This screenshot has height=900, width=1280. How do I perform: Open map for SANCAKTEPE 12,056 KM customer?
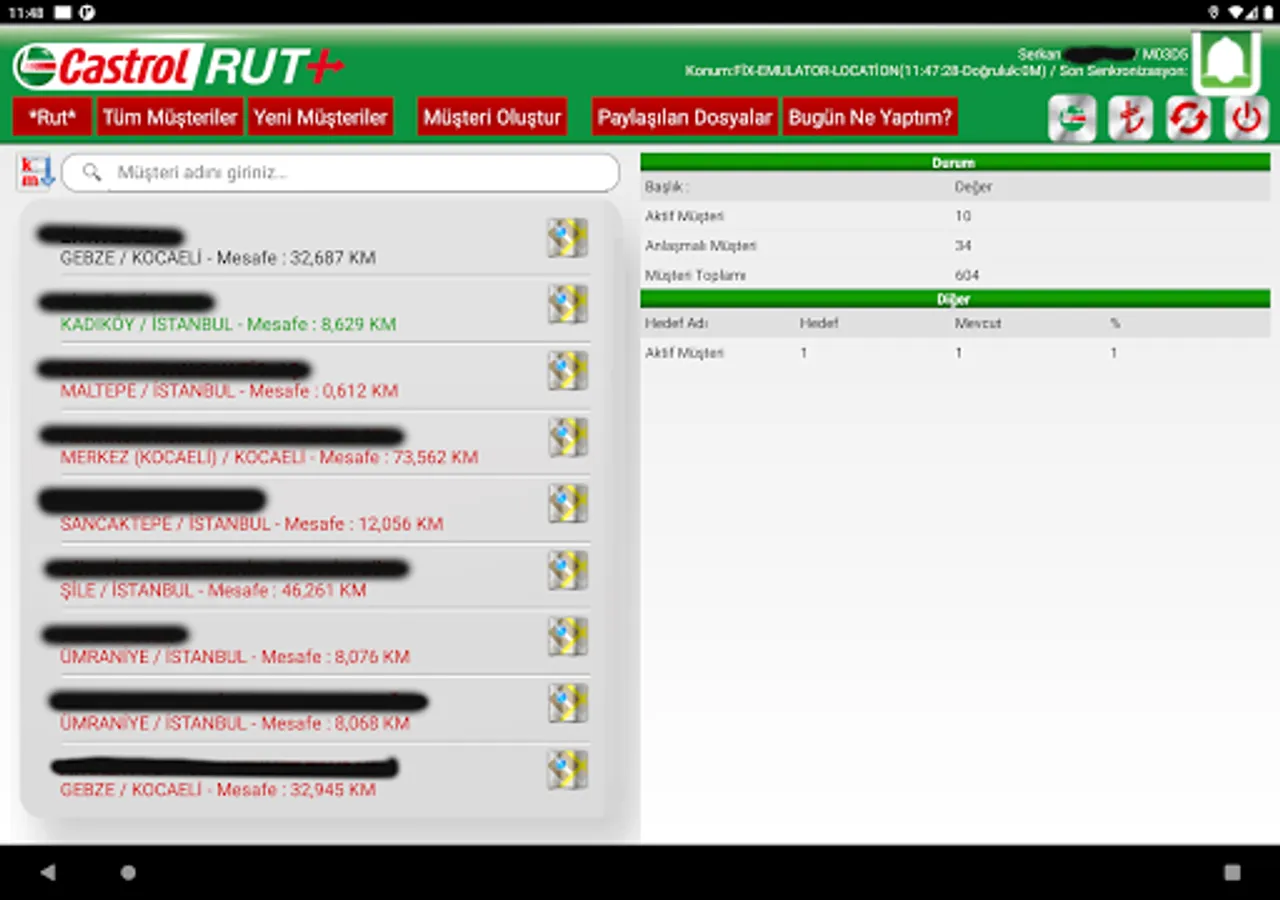click(567, 504)
